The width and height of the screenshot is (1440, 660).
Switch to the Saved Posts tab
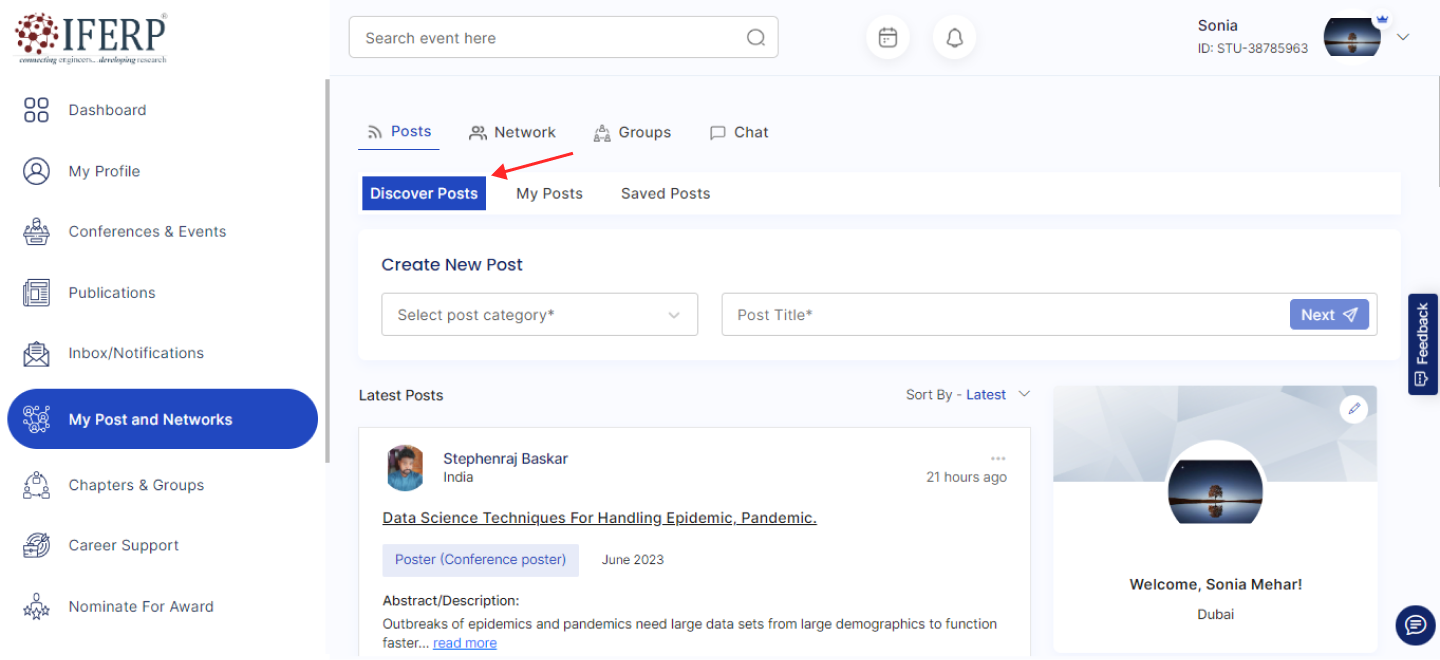coord(665,194)
